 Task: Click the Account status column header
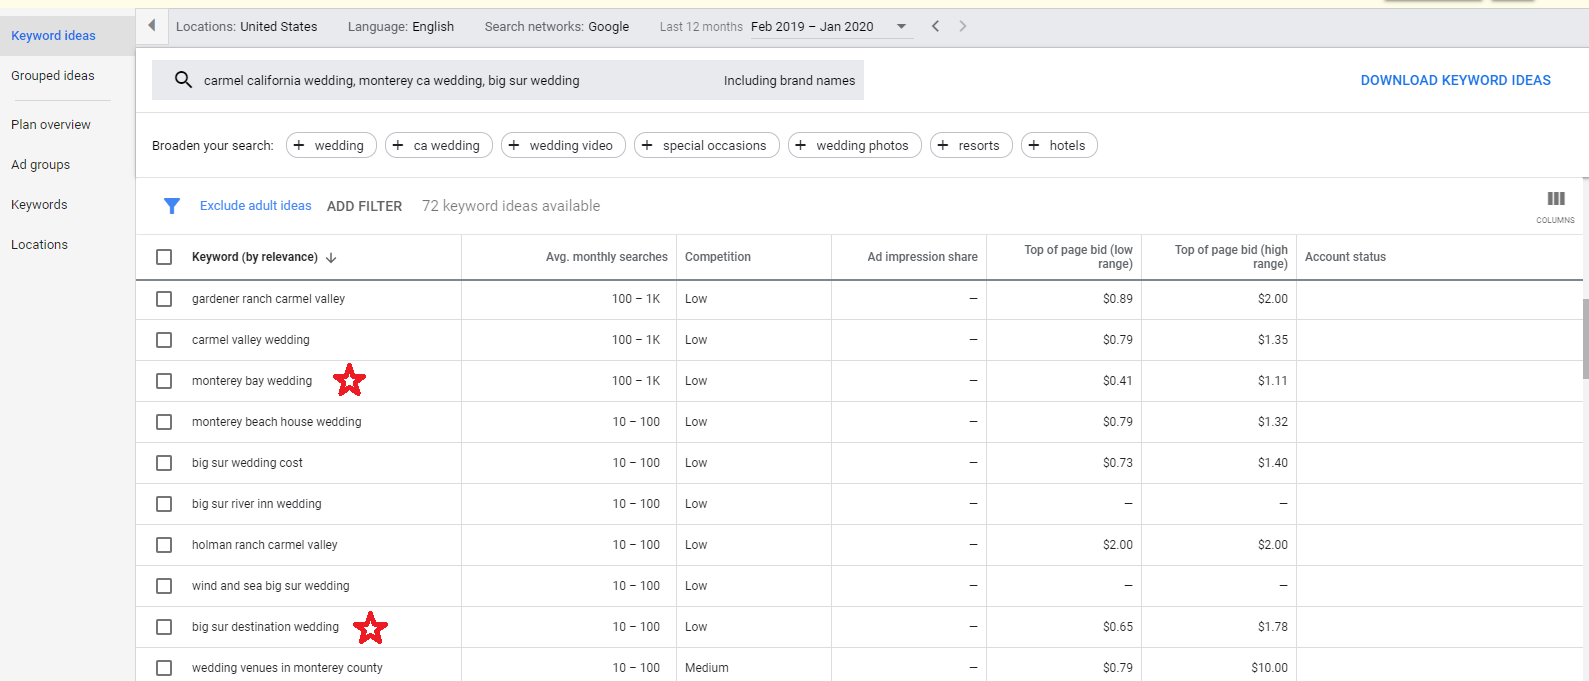(x=1345, y=257)
